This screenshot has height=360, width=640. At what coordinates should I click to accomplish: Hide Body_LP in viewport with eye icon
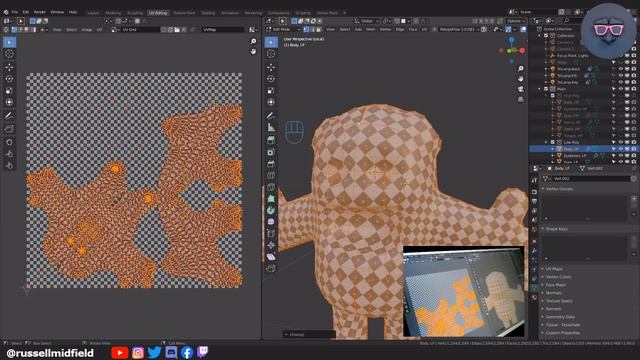(621, 149)
